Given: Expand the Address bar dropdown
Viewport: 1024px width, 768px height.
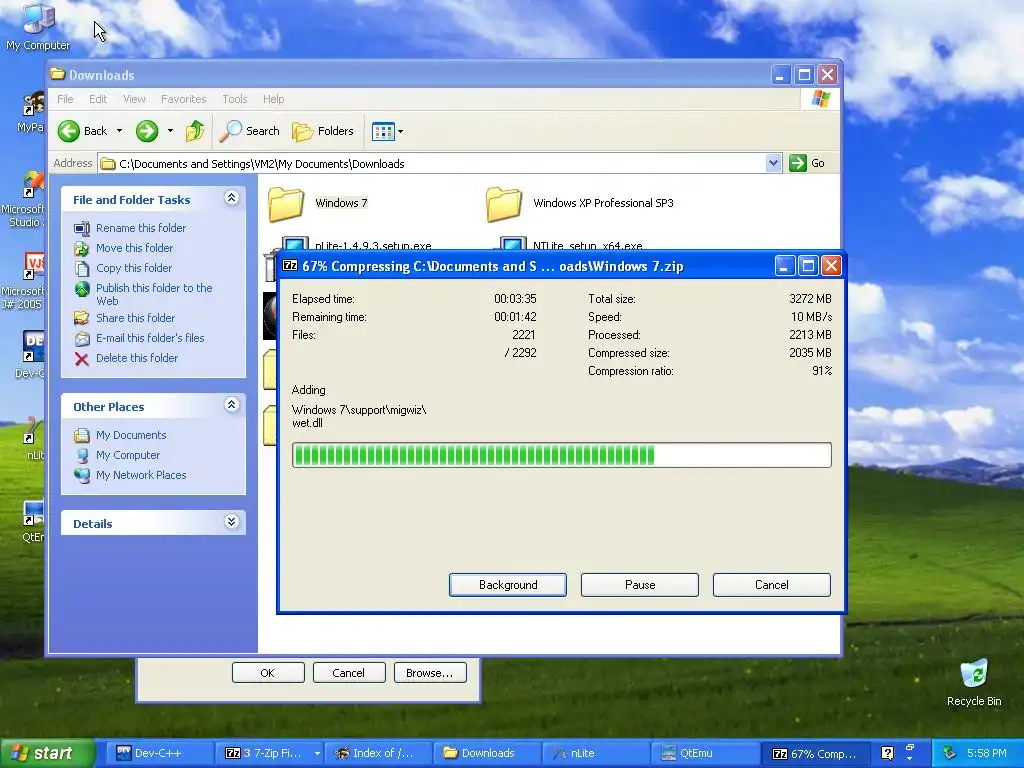Looking at the screenshot, I should click(773, 163).
